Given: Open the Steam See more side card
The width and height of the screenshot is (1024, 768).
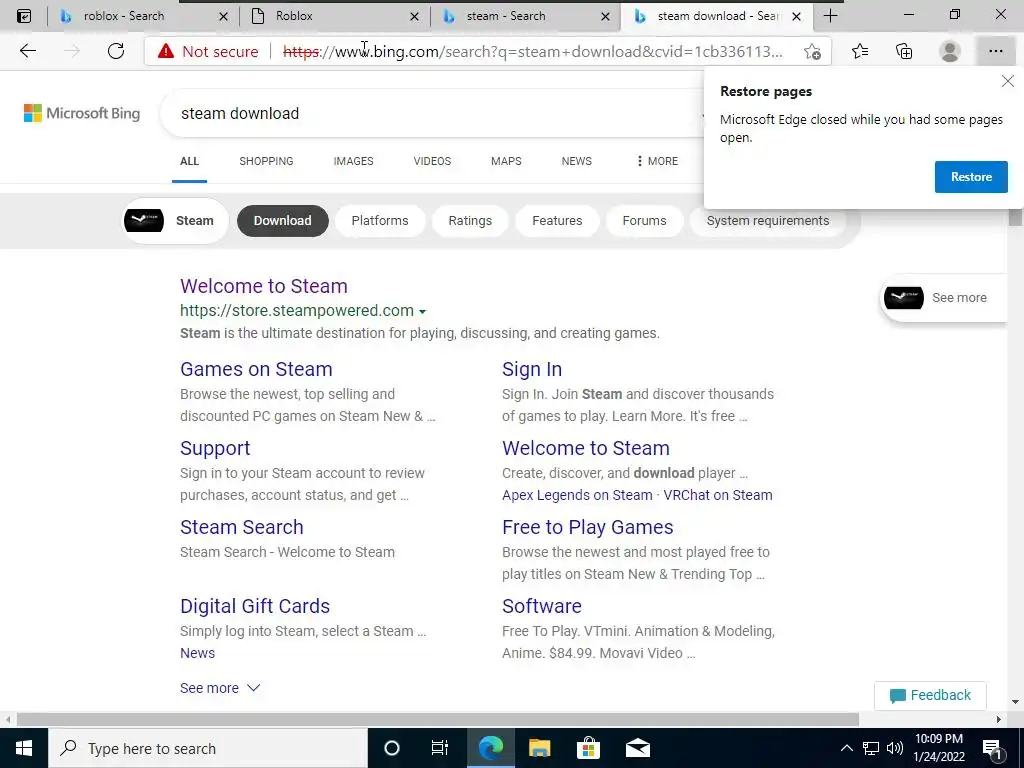Looking at the screenshot, I should pyautogui.click(x=944, y=298).
